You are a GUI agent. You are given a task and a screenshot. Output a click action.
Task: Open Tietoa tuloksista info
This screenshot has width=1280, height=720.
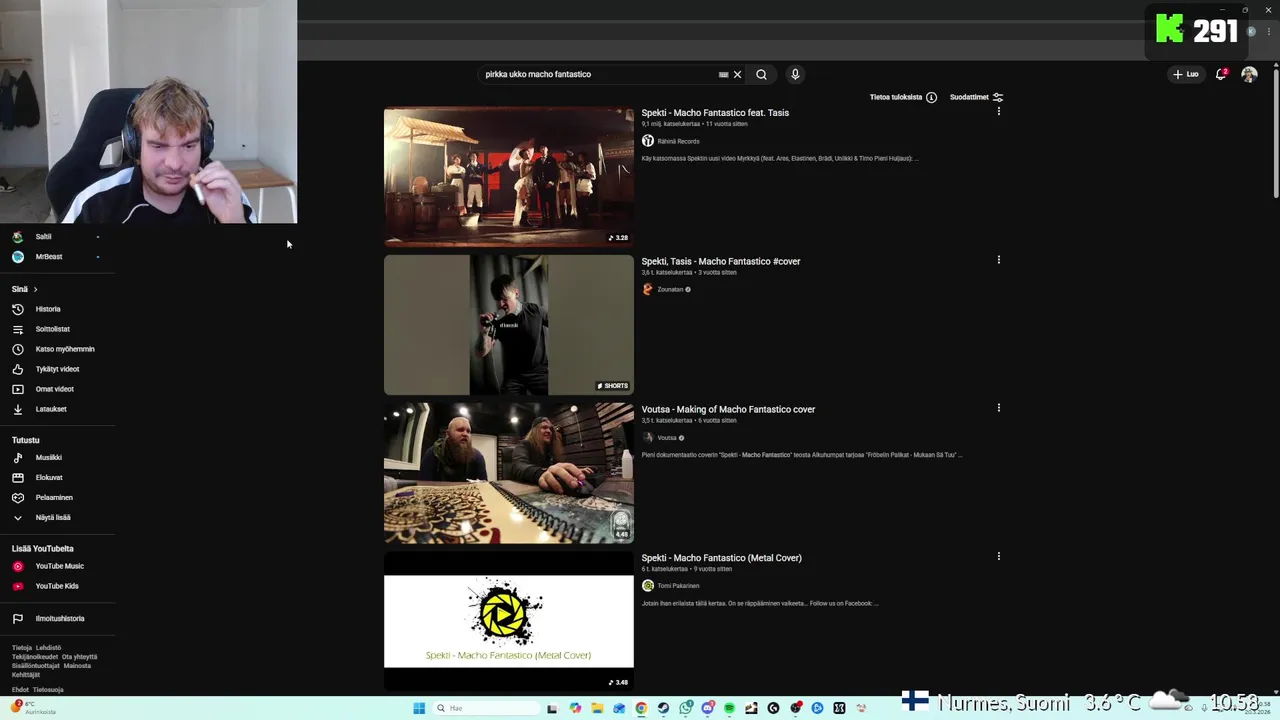(x=903, y=97)
